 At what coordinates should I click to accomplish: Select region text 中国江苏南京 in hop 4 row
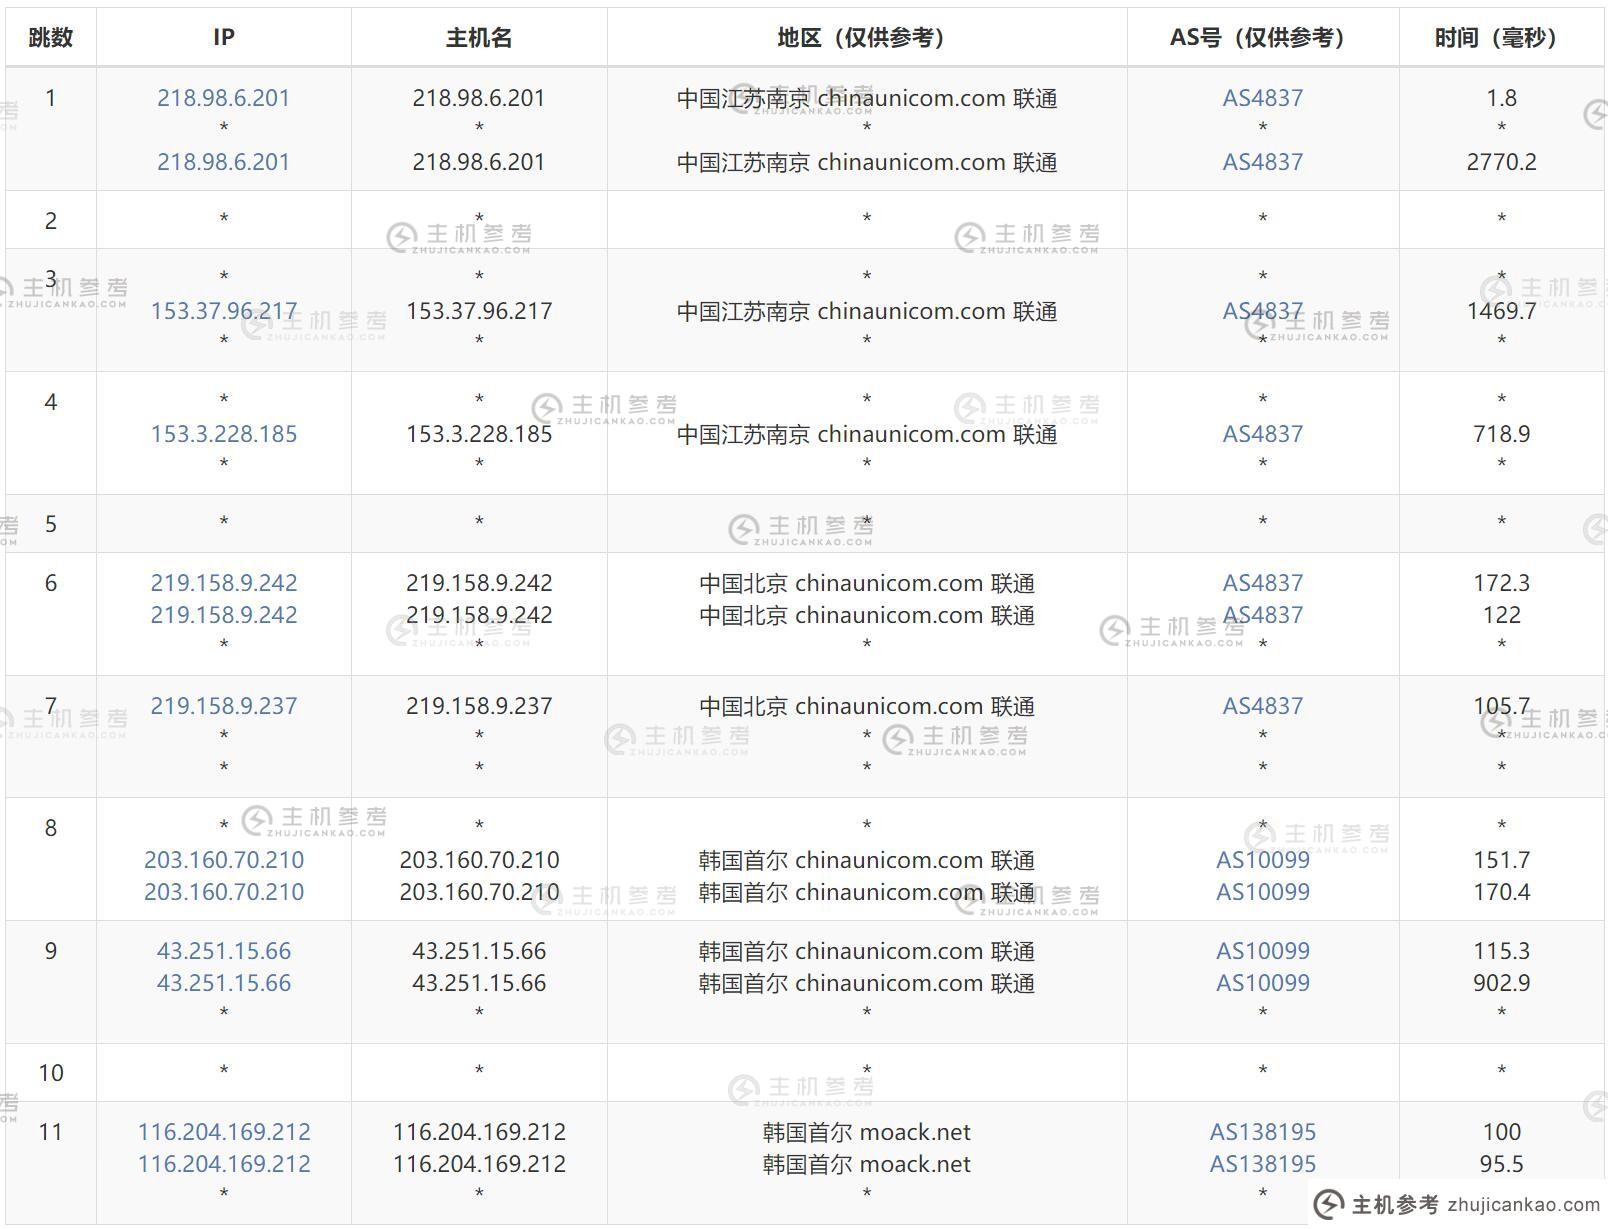[x=743, y=434]
